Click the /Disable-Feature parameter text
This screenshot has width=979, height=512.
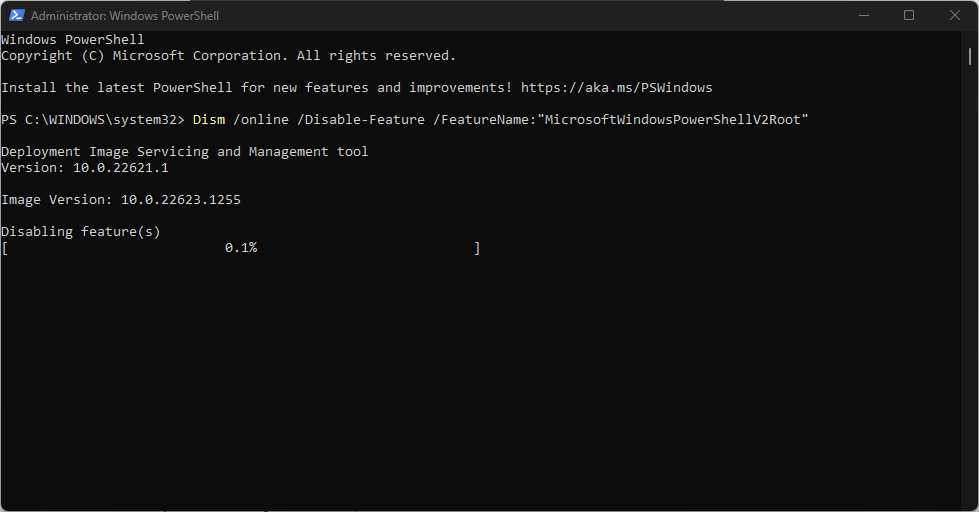(x=361, y=119)
